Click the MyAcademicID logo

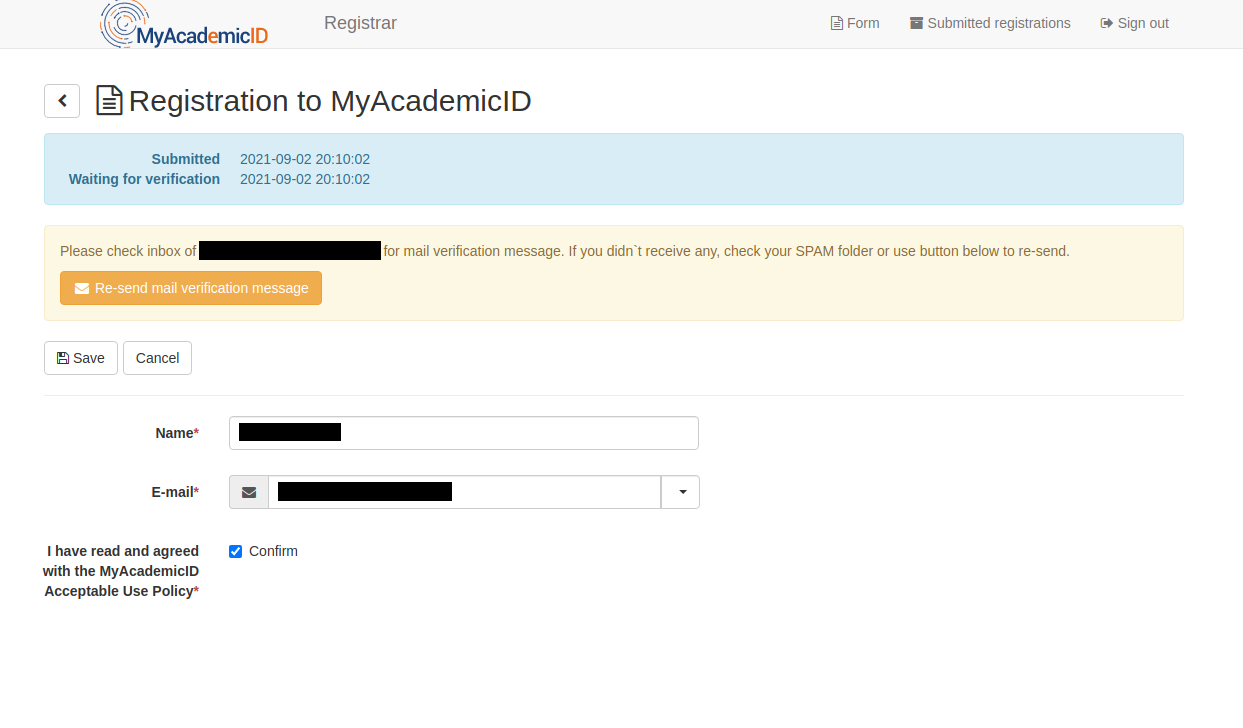(x=185, y=25)
